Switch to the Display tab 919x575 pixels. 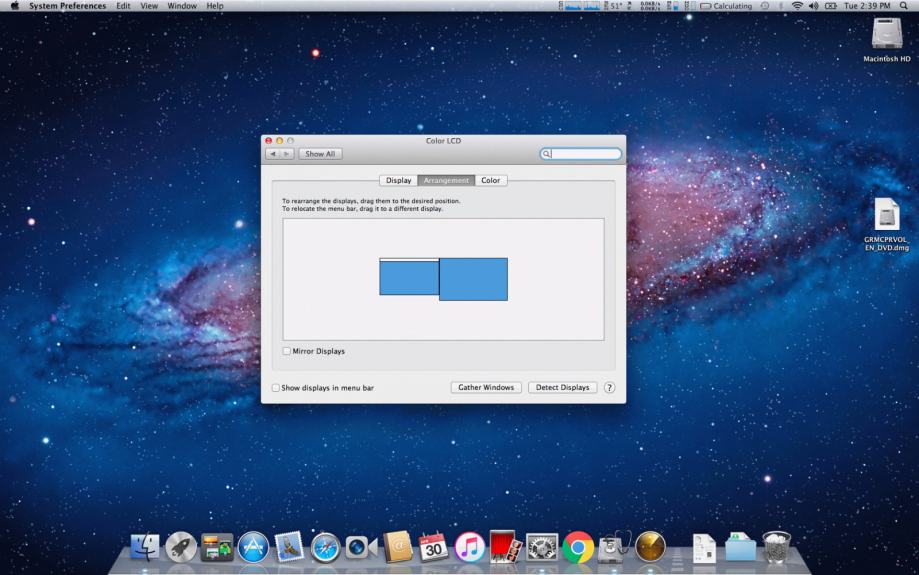click(x=399, y=180)
